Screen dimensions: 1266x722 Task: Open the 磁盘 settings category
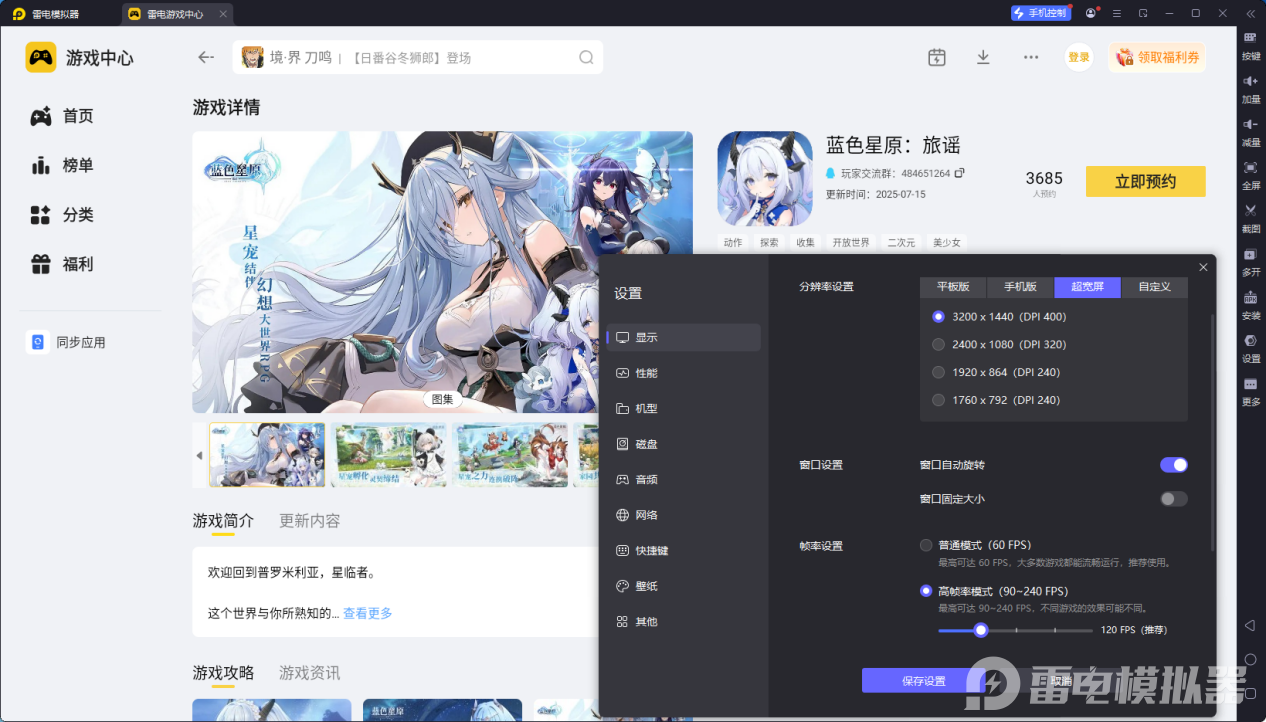click(684, 444)
